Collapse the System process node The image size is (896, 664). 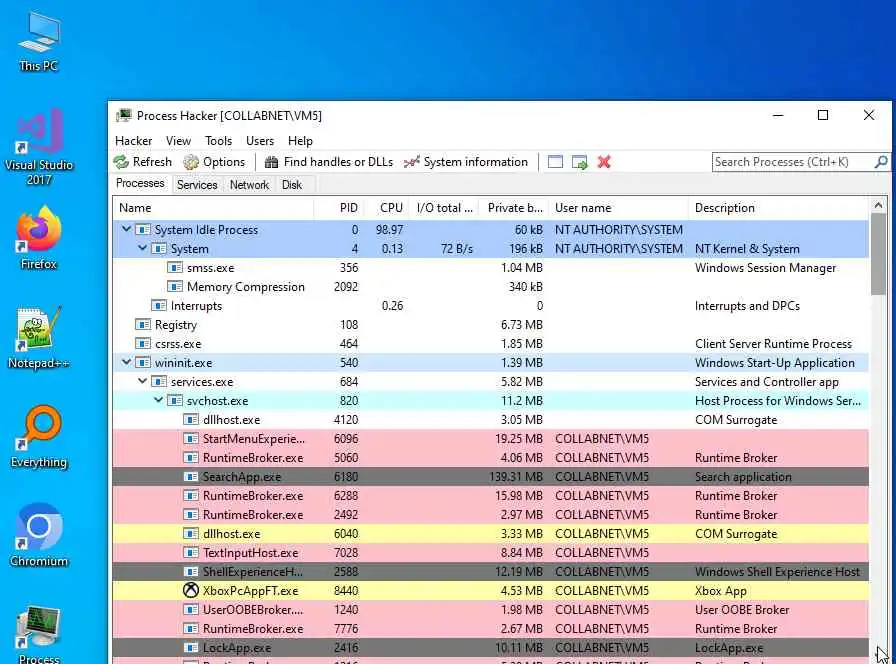(x=143, y=248)
